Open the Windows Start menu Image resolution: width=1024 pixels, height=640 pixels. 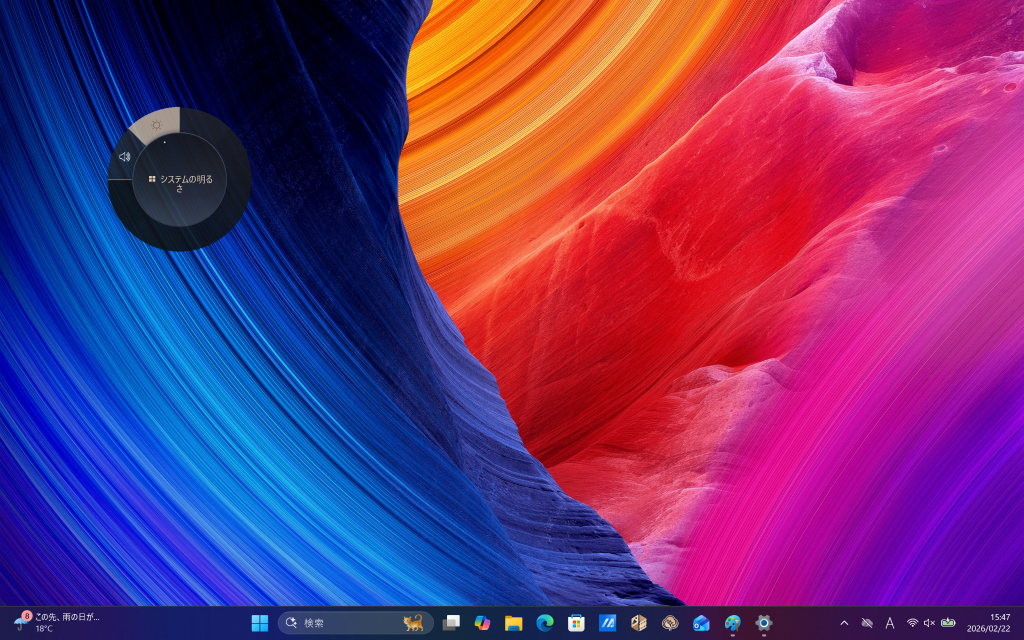pyautogui.click(x=259, y=623)
